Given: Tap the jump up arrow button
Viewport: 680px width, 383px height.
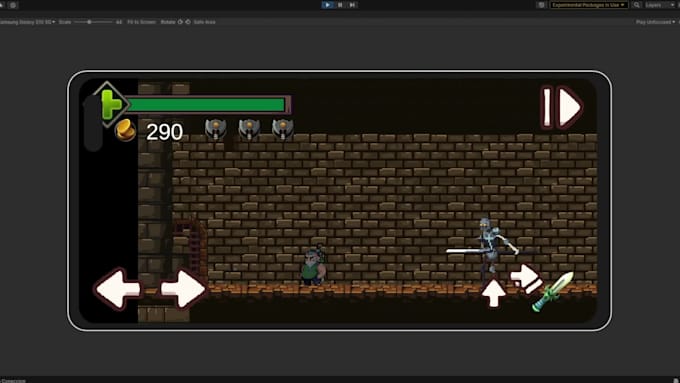Looking at the screenshot, I should pyautogui.click(x=493, y=293).
